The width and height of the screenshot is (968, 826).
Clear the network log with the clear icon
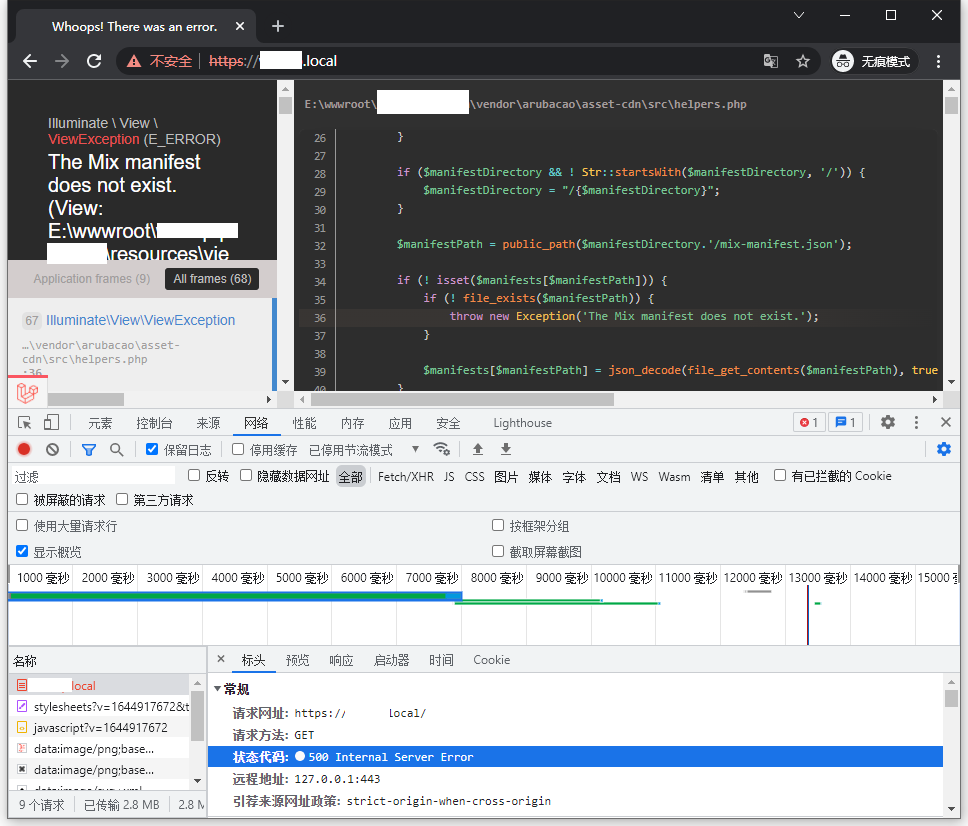click(52, 450)
